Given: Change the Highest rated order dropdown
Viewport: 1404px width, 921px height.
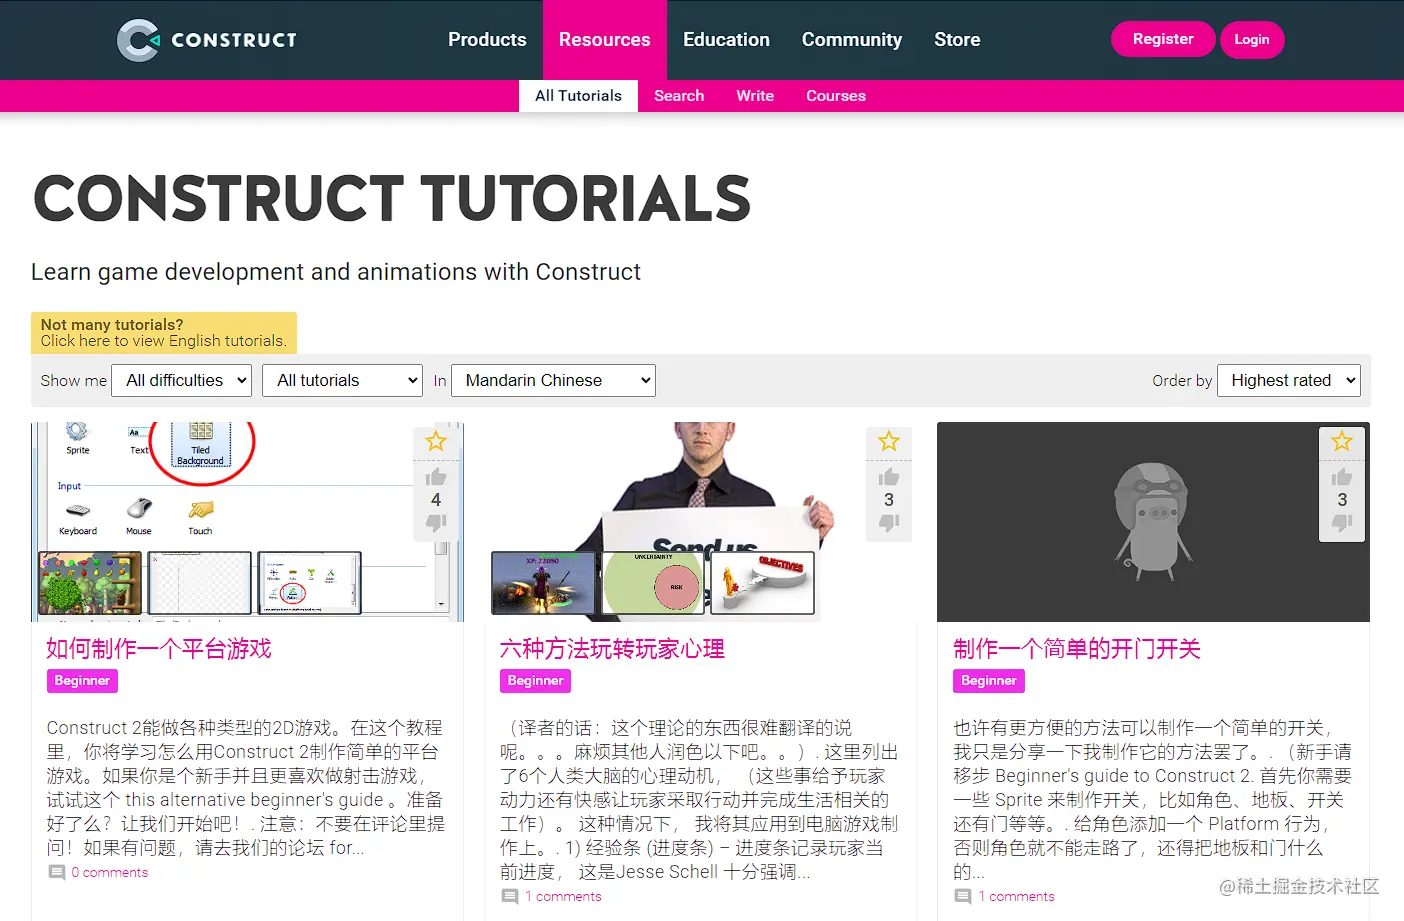Looking at the screenshot, I should pyautogui.click(x=1288, y=380).
